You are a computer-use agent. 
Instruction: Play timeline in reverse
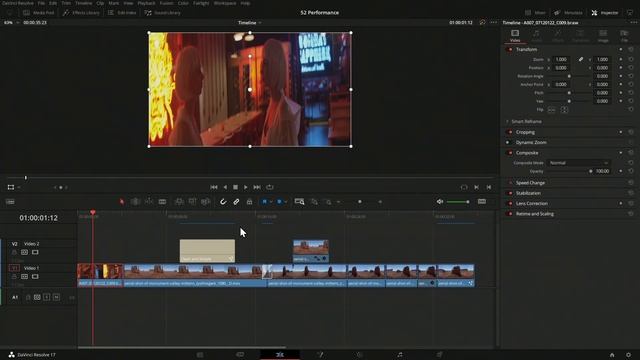(225, 187)
